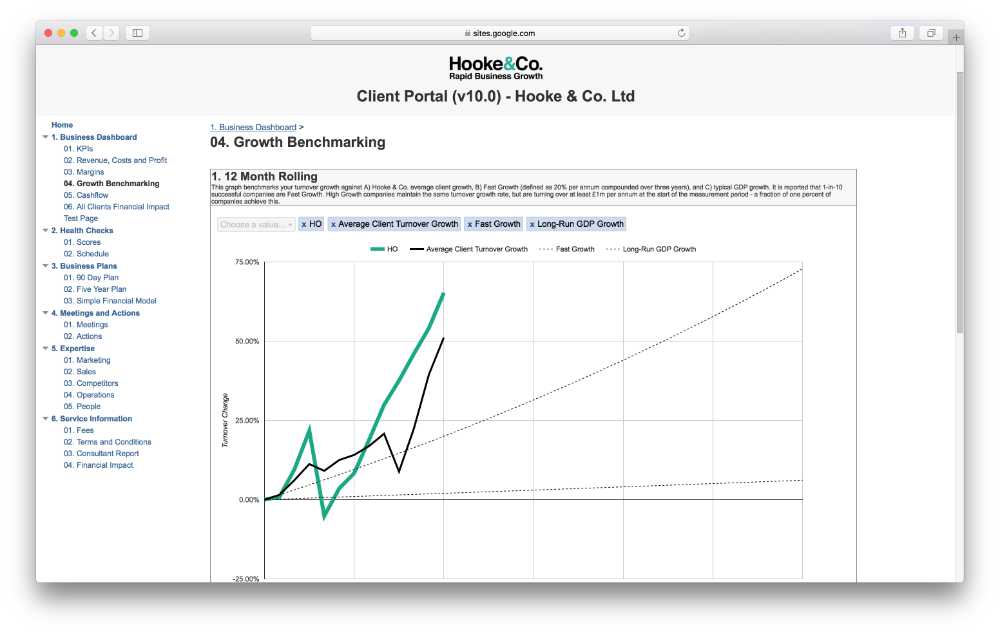Collapse 6. Service Information section triangle
1000x634 pixels.
[45, 418]
